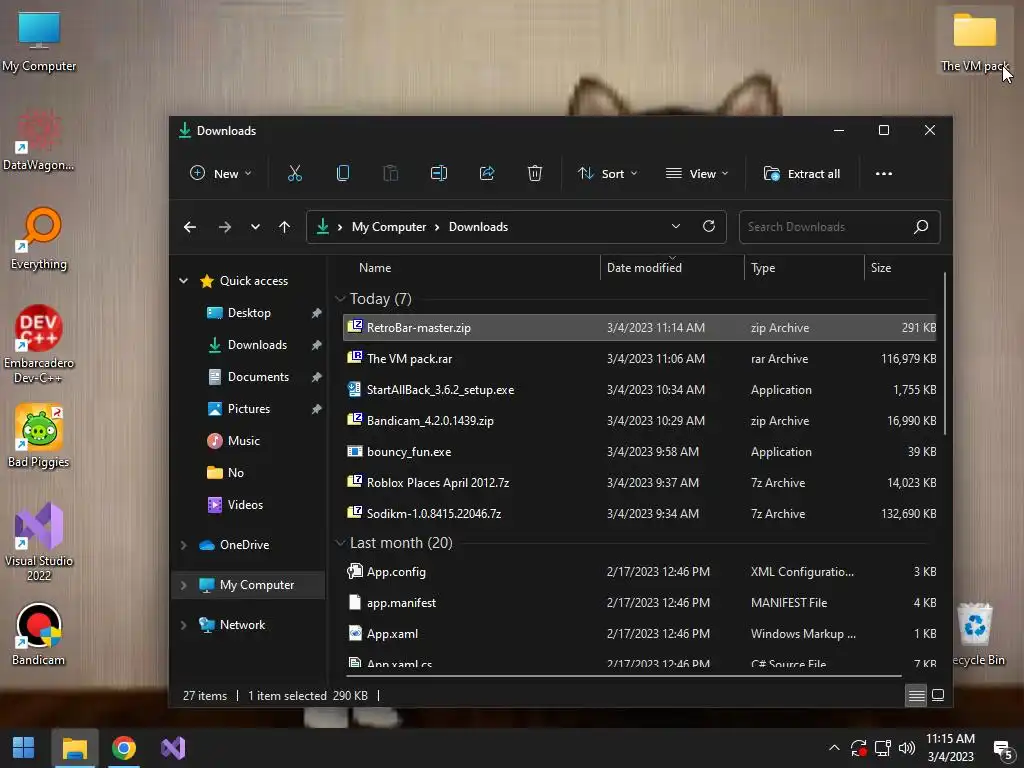Open volume speaker tray icon
Screen dimensions: 1024x768
click(907, 748)
